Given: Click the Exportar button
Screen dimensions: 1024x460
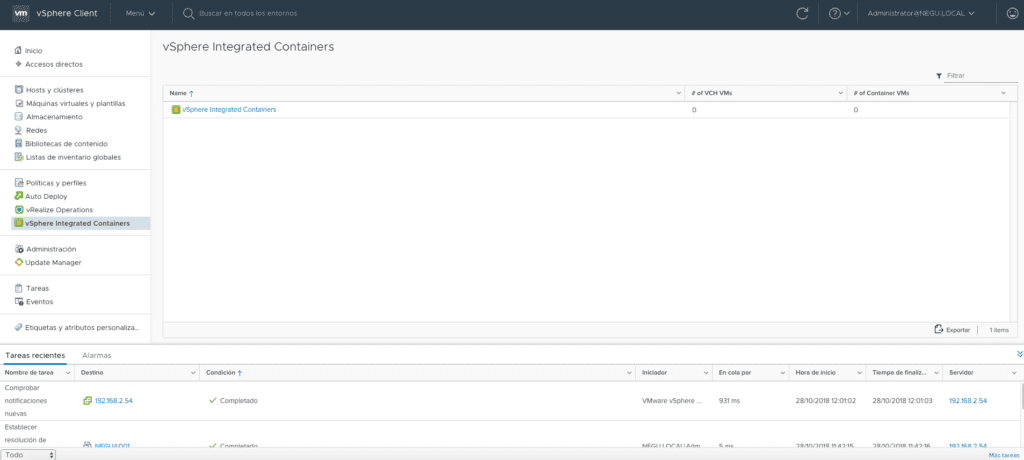Looking at the screenshot, I should point(952,330).
